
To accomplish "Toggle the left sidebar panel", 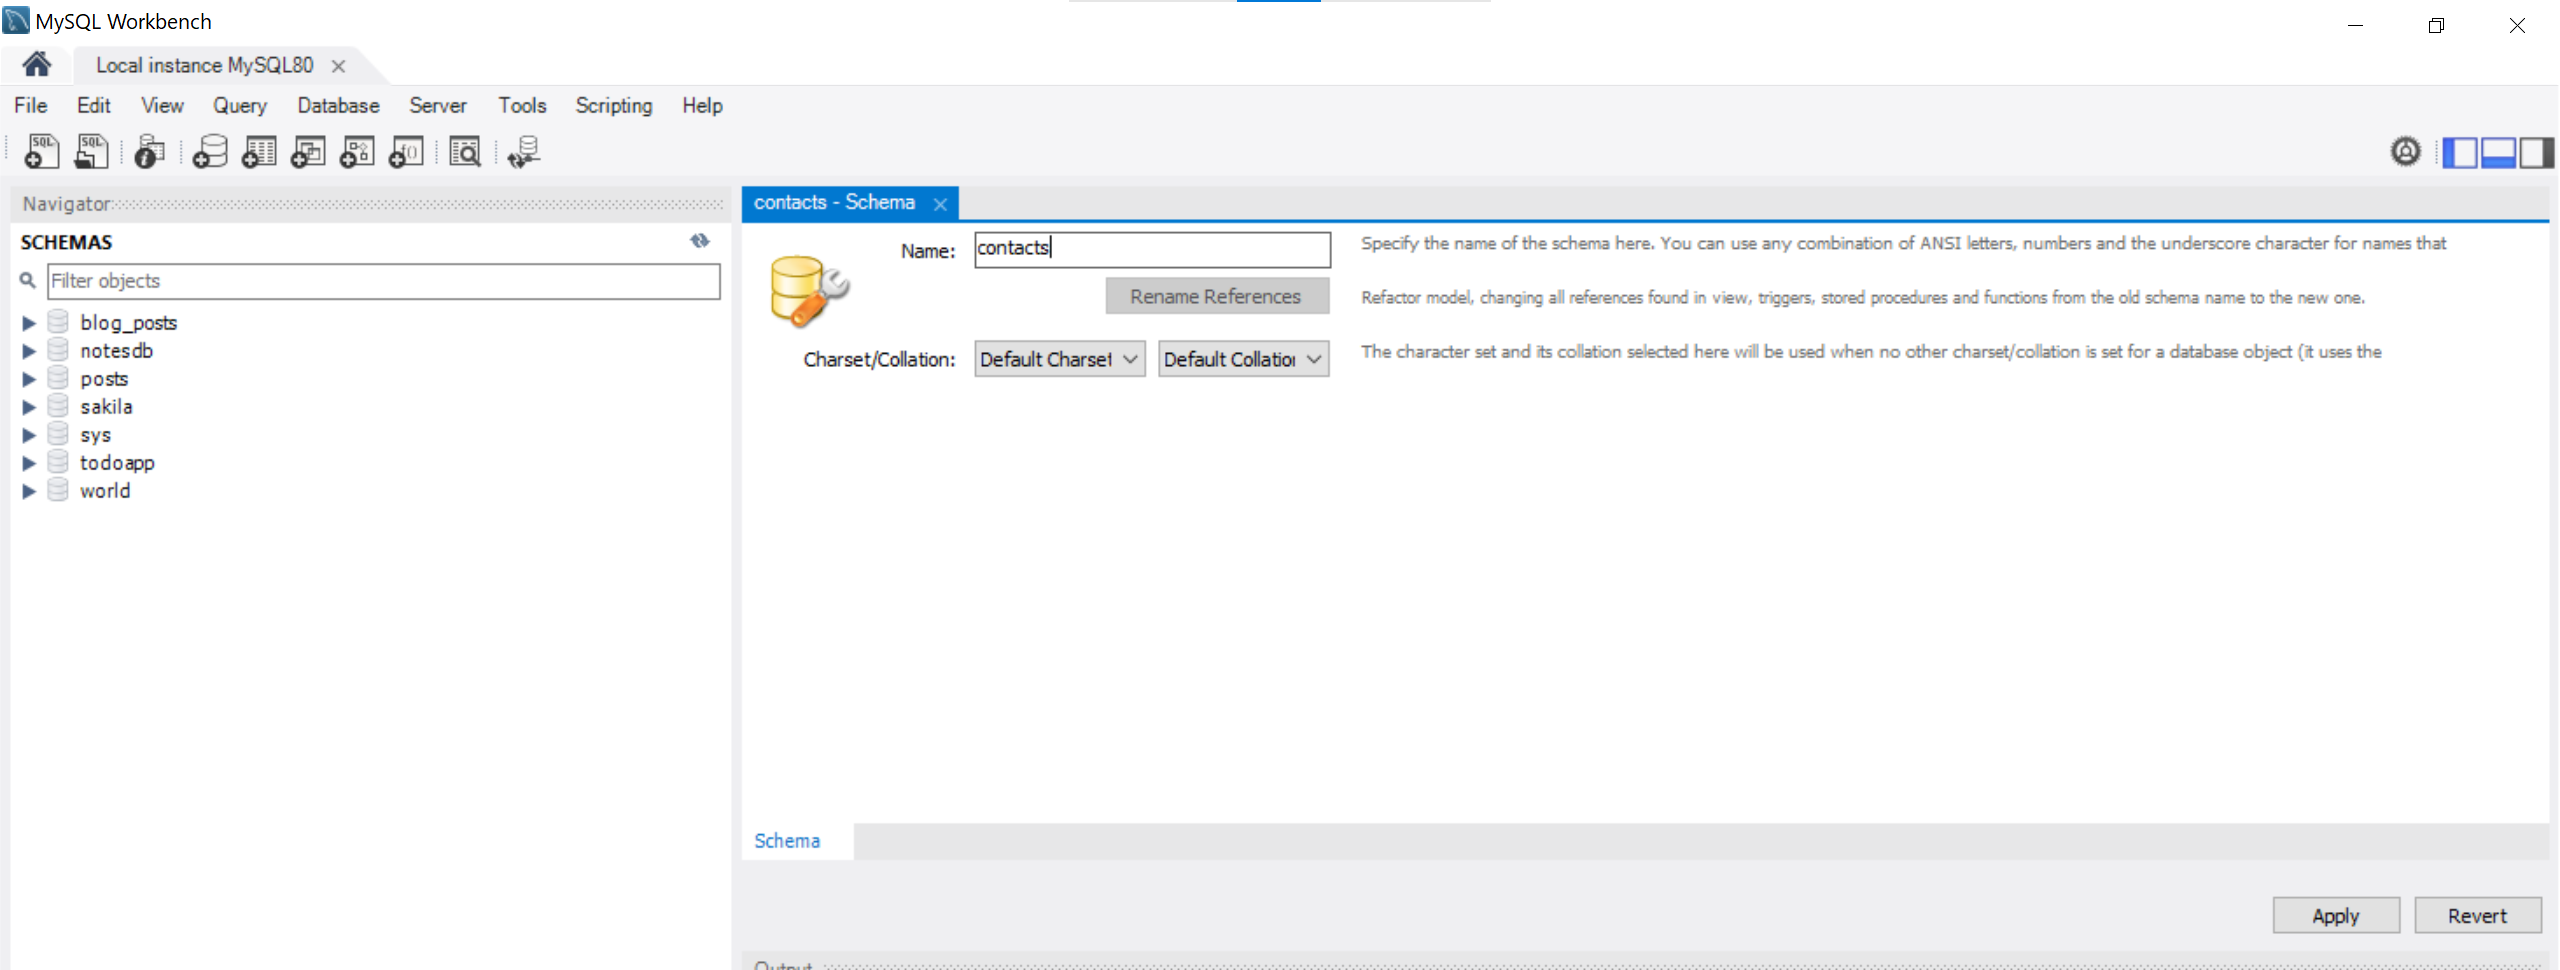I will coord(2459,153).
